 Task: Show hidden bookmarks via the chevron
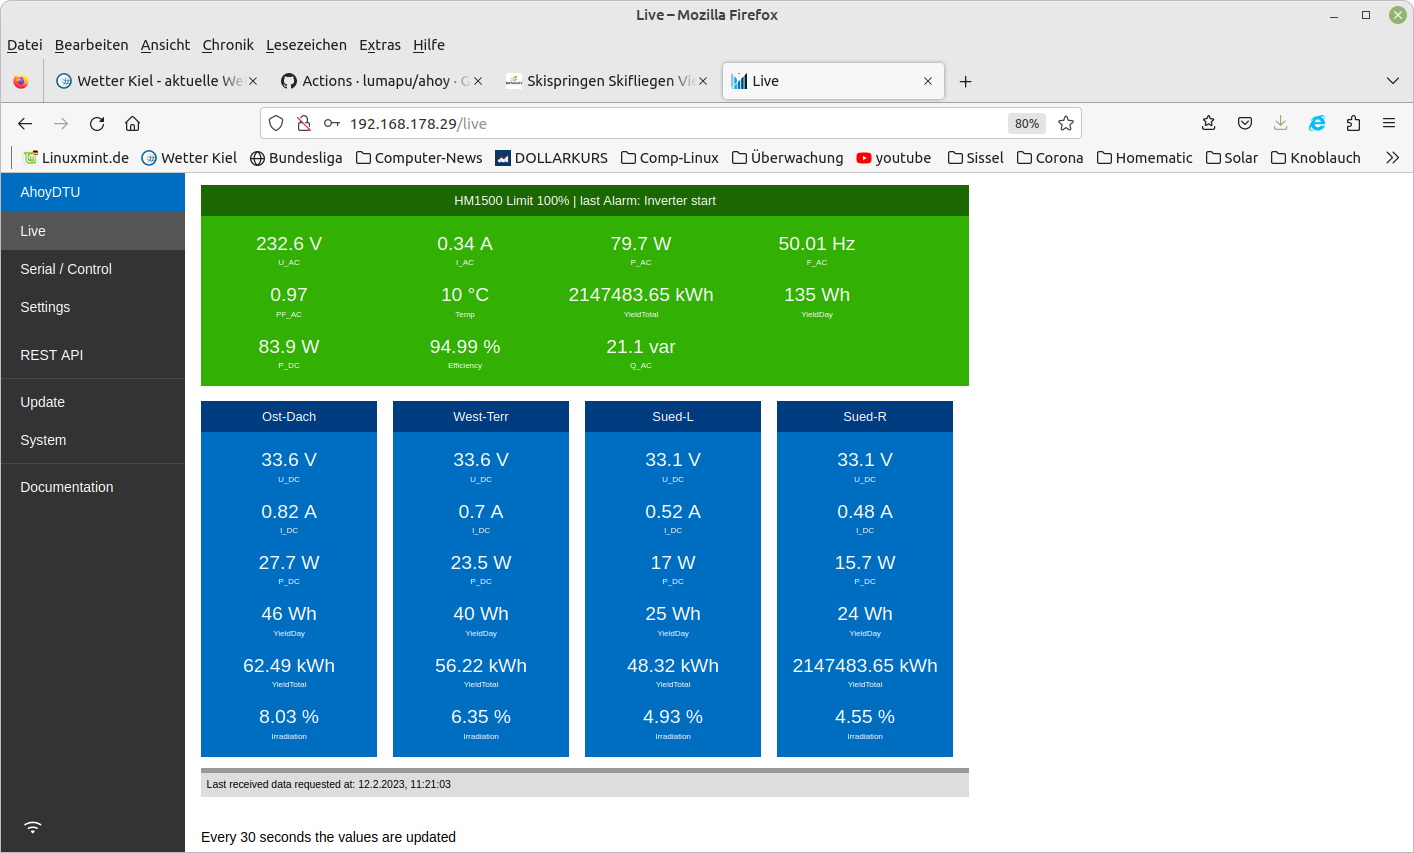tap(1392, 157)
